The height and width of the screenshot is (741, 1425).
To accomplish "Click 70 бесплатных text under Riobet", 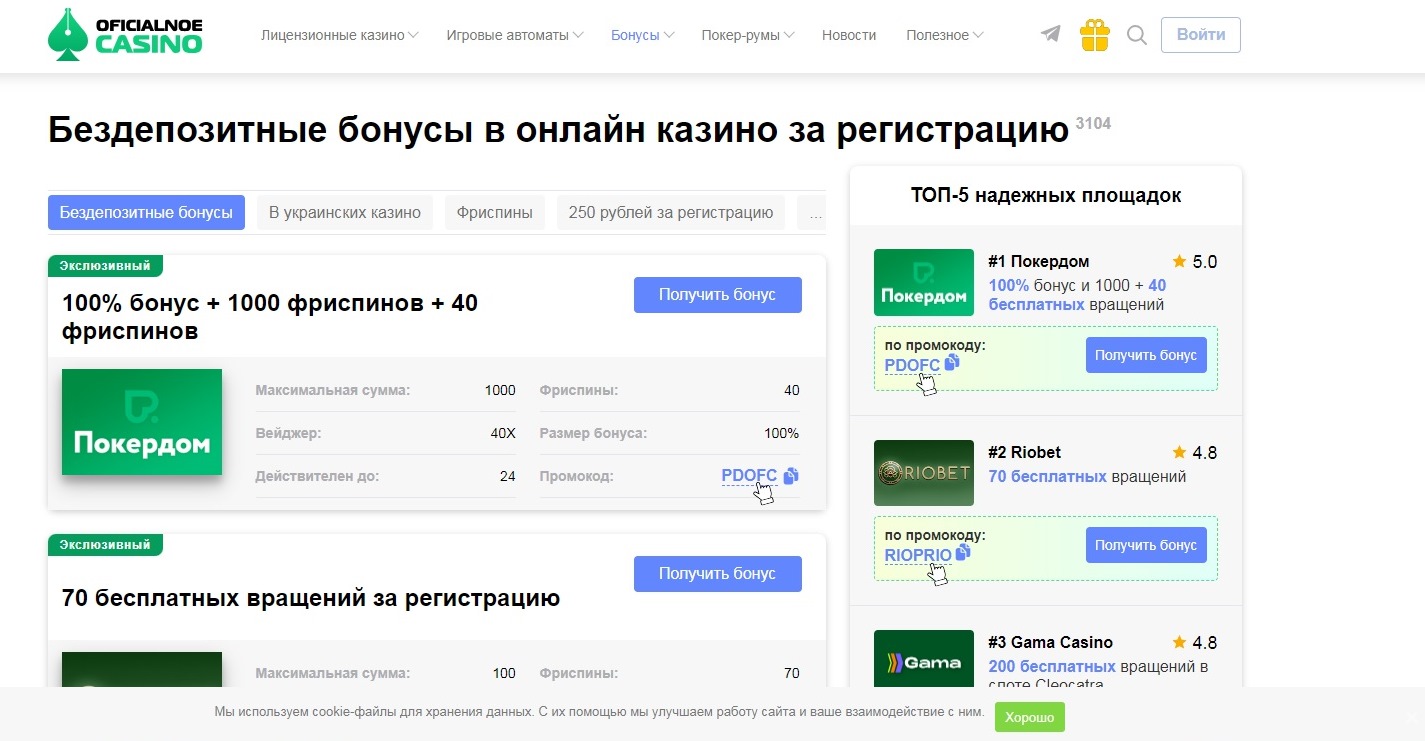I will coord(1047,477).
